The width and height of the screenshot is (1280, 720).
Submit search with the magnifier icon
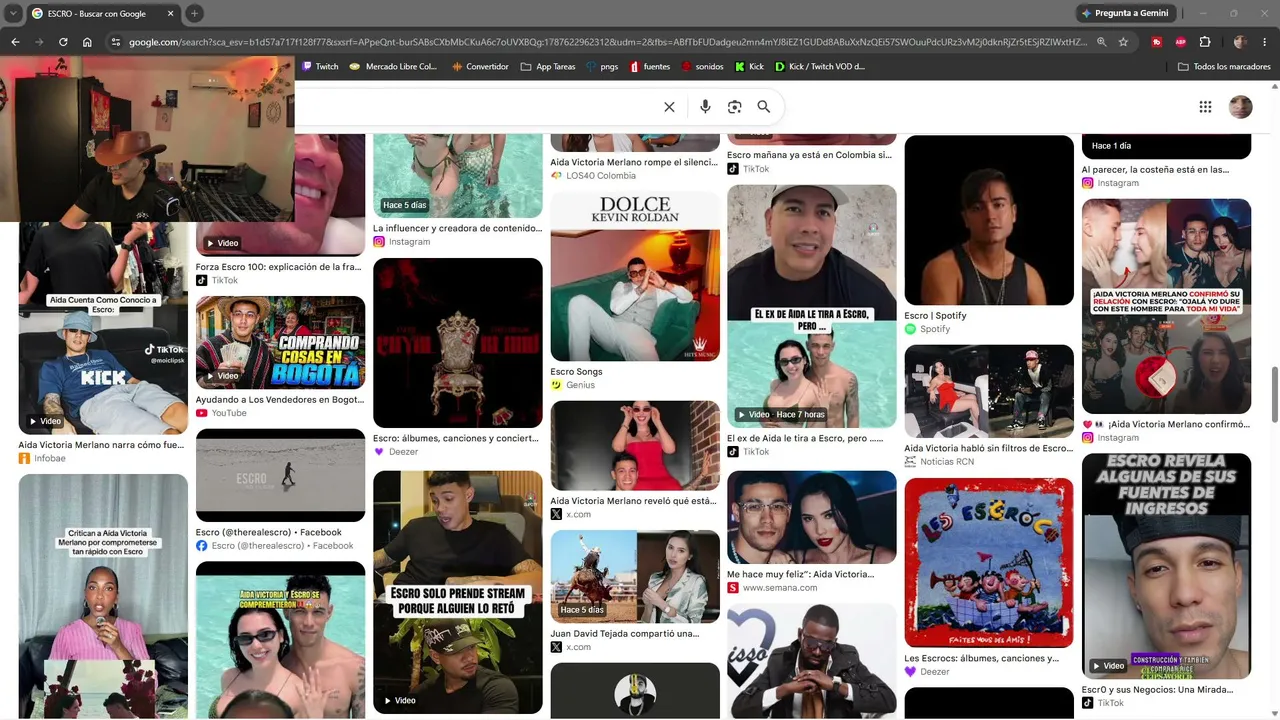764,107
